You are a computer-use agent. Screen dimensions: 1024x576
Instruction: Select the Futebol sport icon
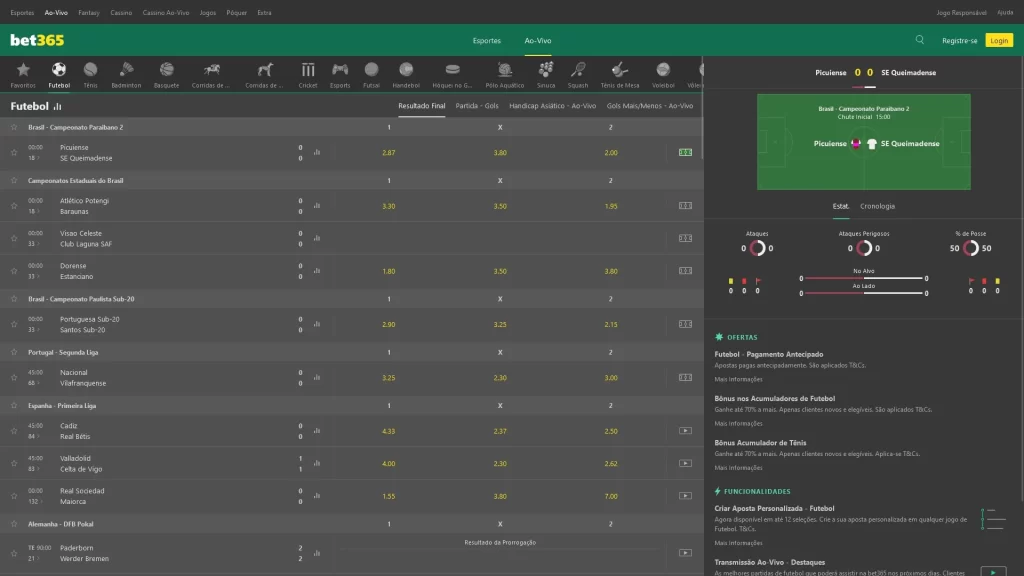pyautogui.click(x=59, y=74)
